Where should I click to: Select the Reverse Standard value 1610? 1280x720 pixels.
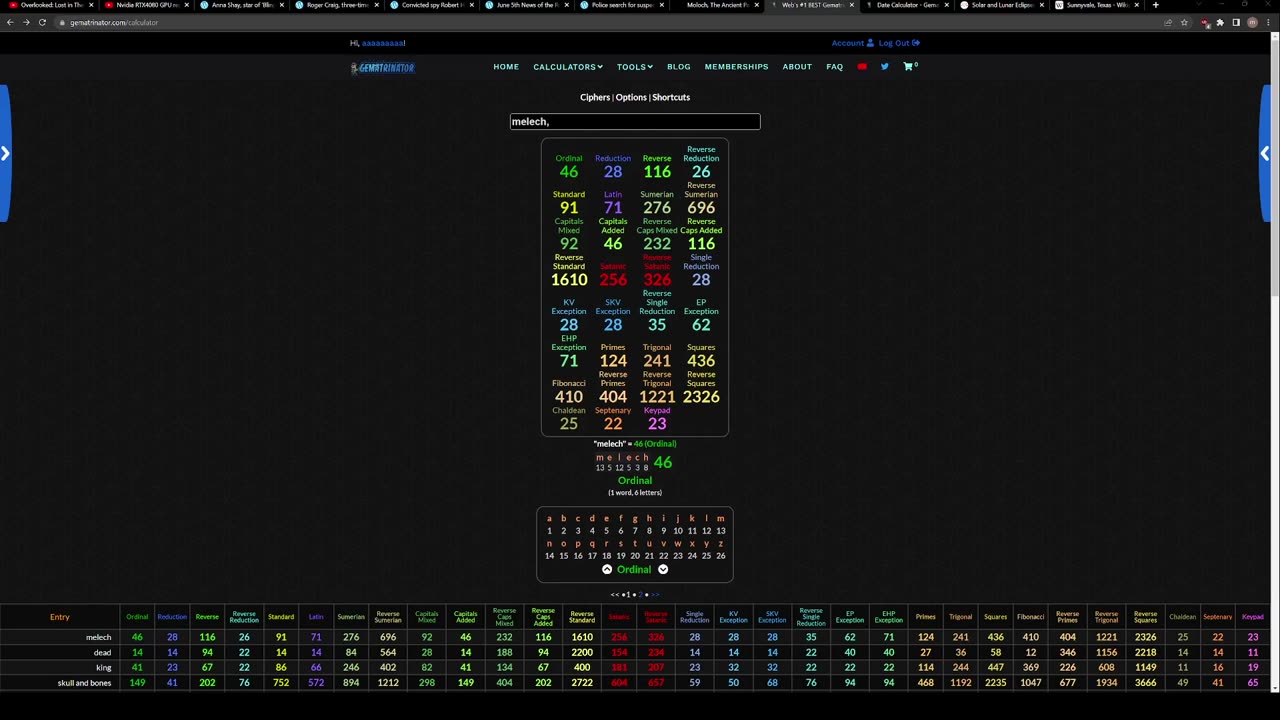point(569,280)
